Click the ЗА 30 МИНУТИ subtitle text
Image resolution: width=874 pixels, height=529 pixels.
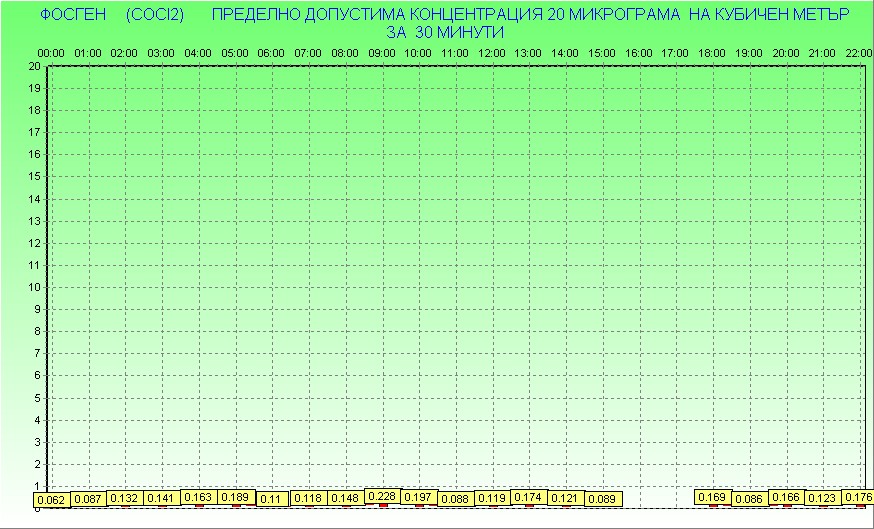pos(444,31)
